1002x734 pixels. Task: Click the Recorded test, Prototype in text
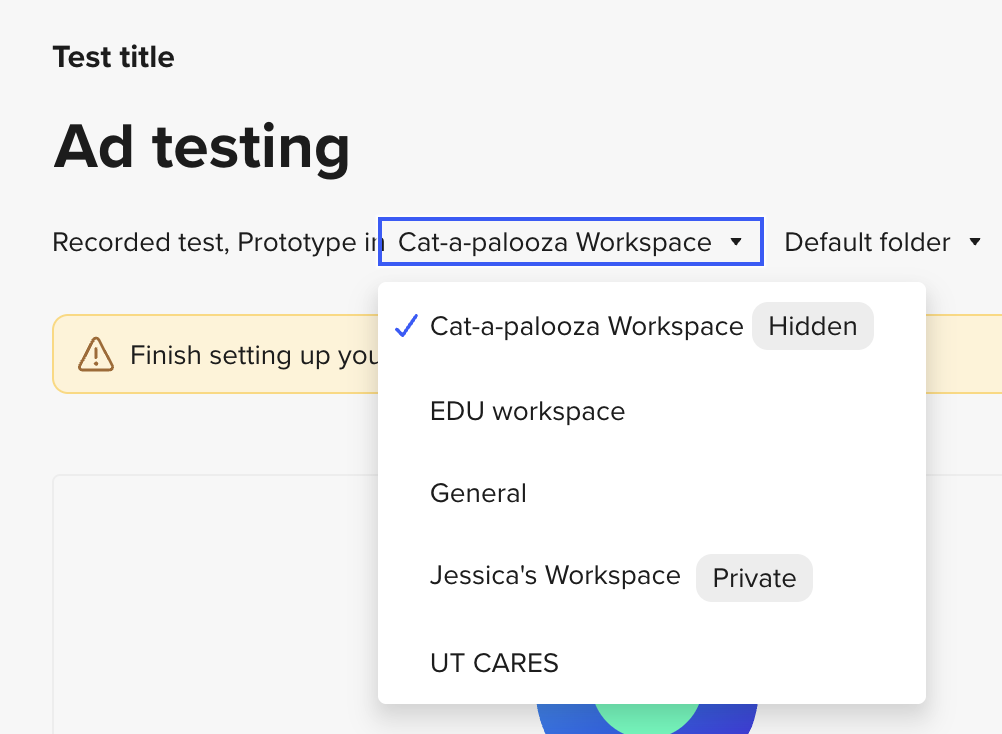[212, 242]
